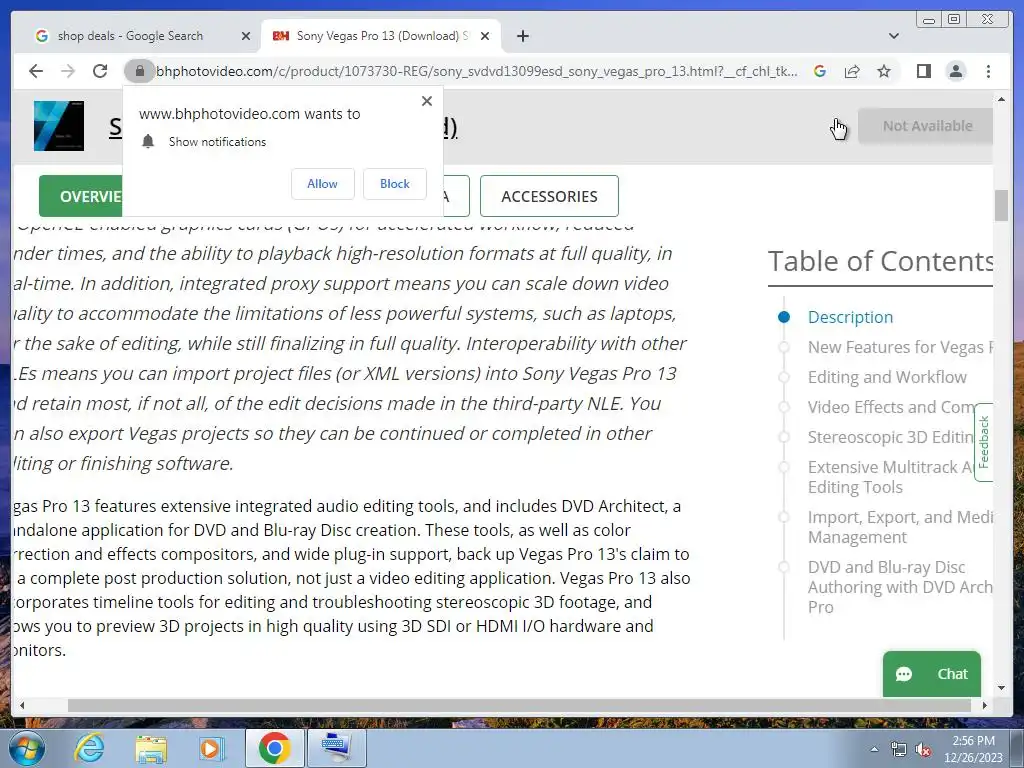1024x768 pixels.
Task: Go to New Features for Vegas section
Action: [900, 347]
